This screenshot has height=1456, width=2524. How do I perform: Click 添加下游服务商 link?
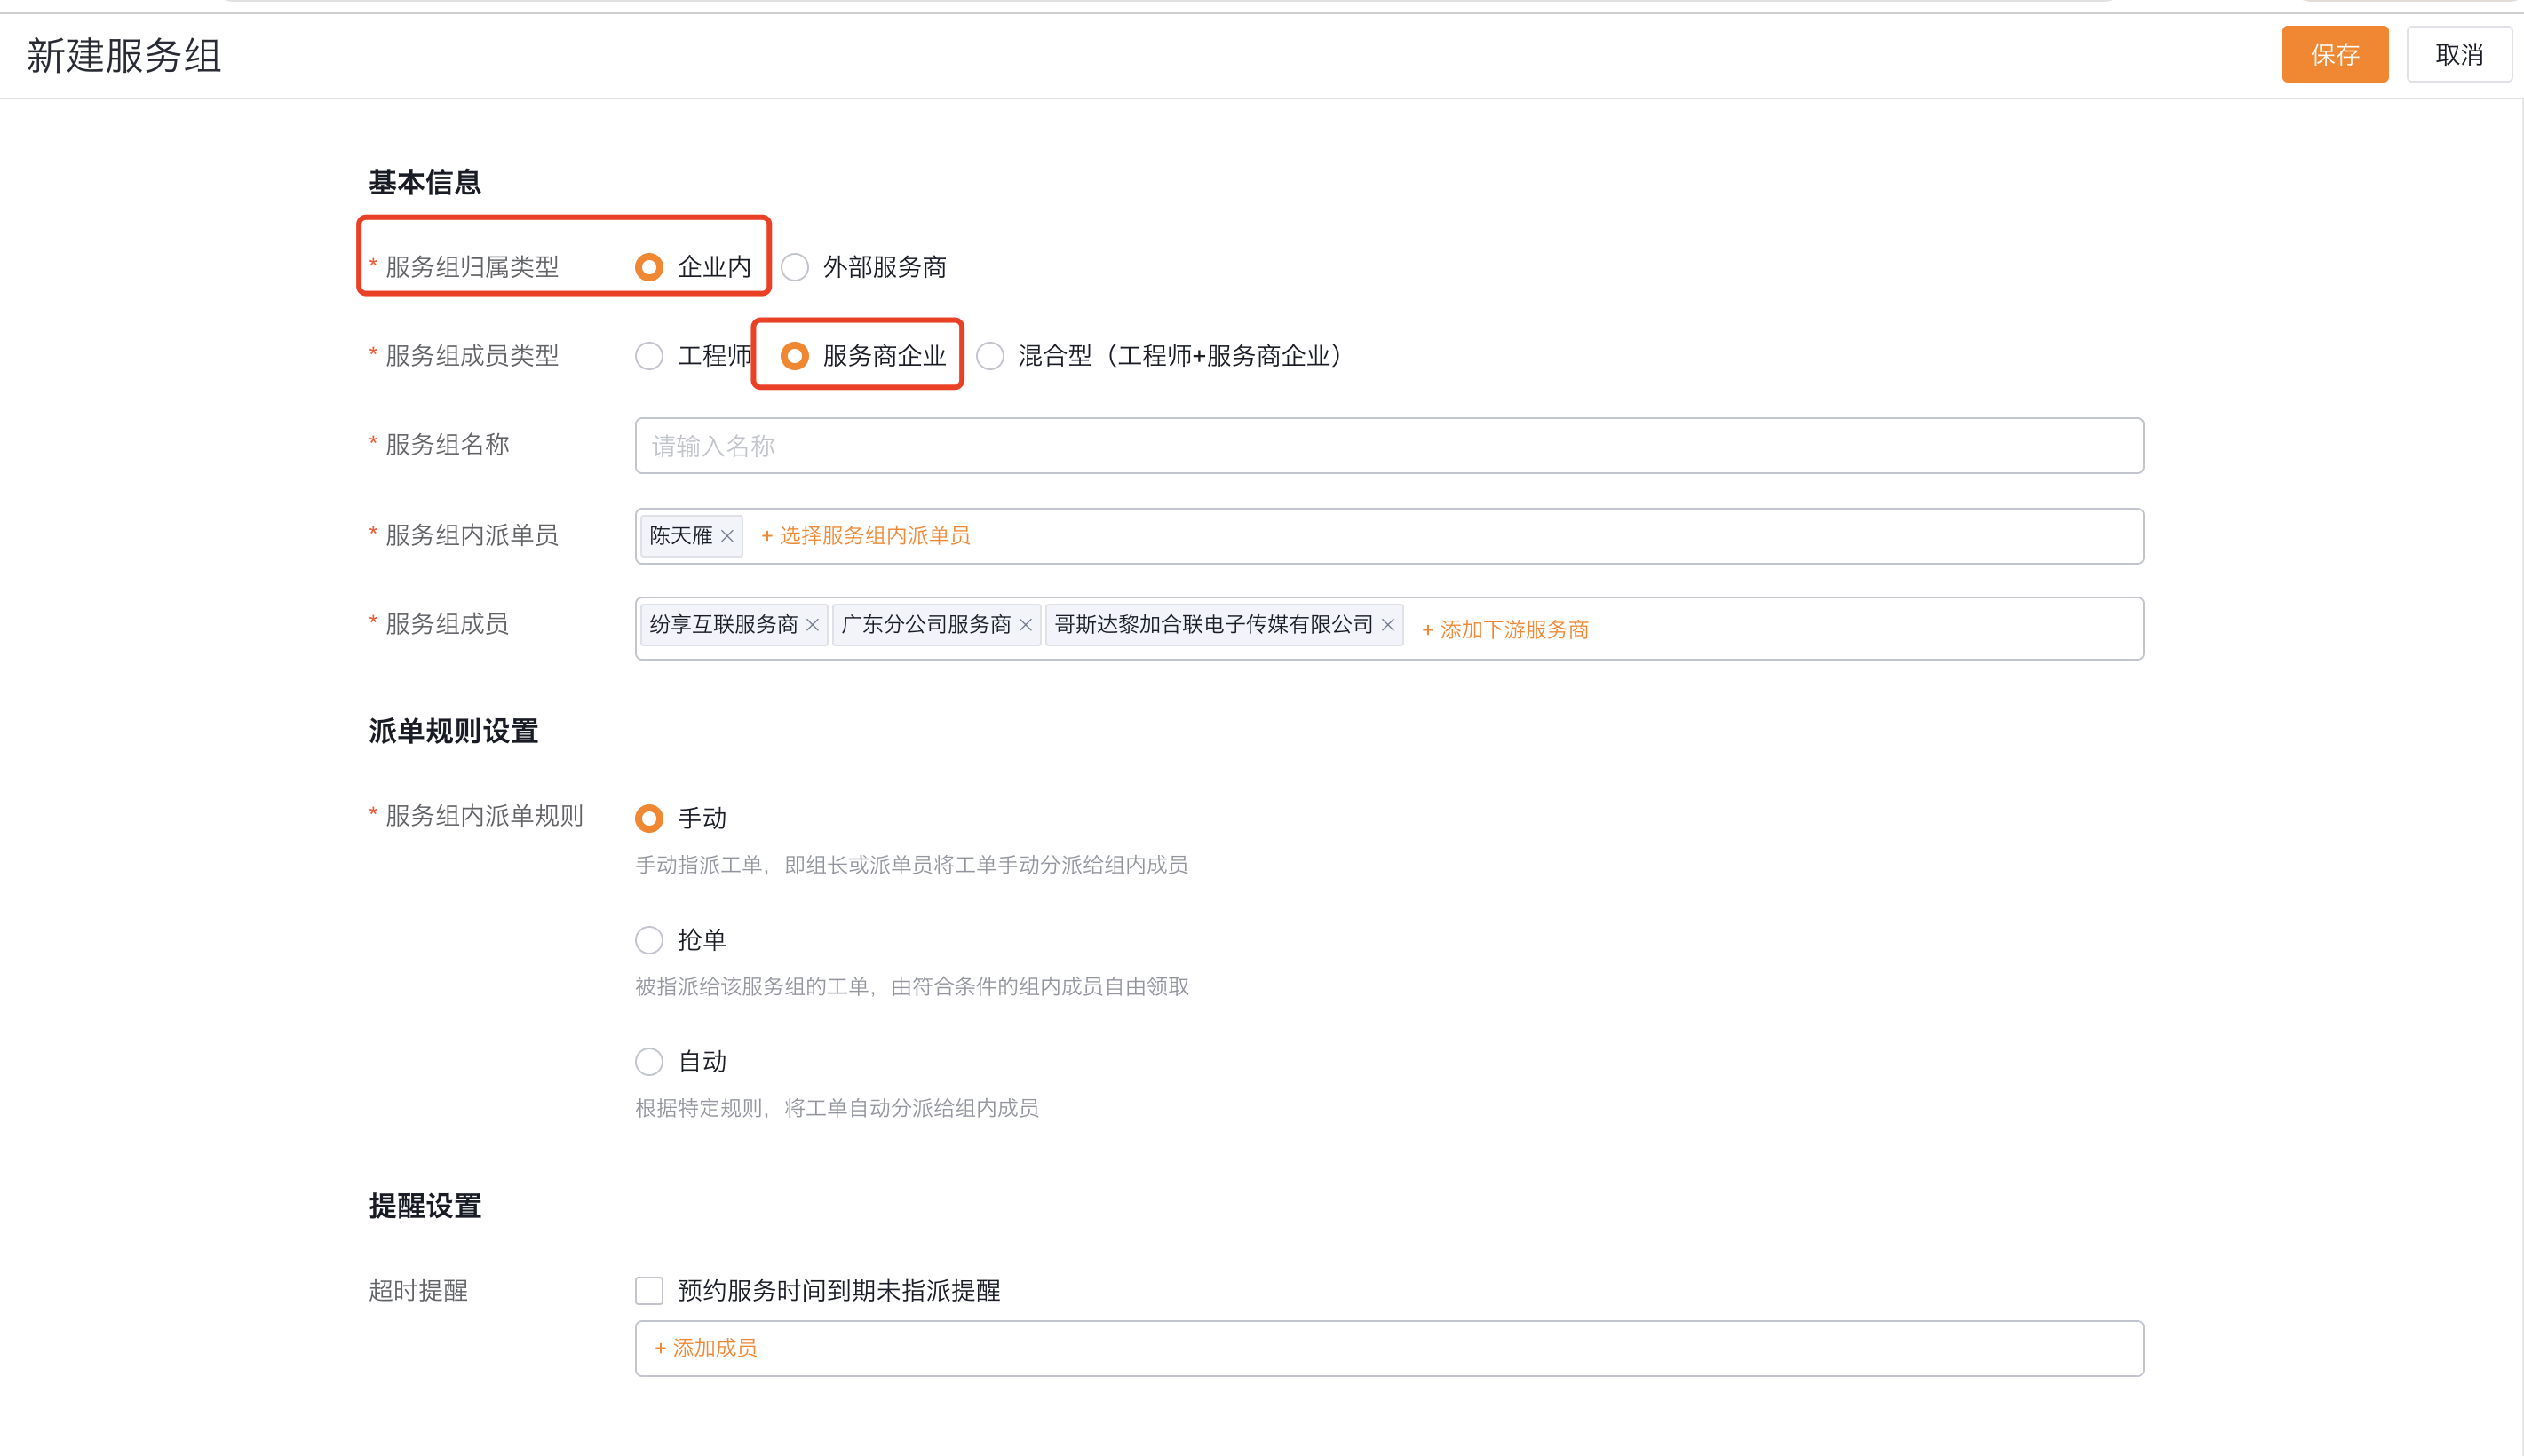[1505, 630]
